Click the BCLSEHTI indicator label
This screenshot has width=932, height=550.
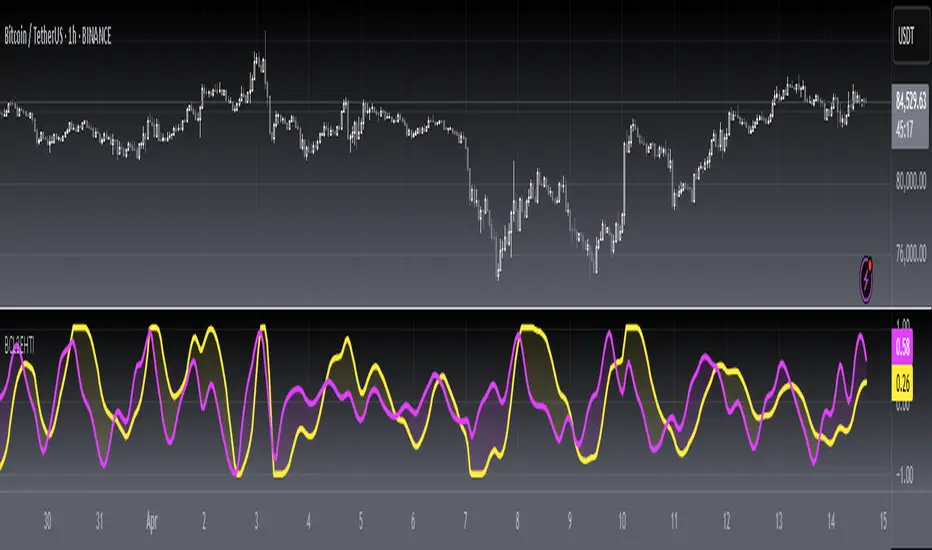[x=18, y=347]
